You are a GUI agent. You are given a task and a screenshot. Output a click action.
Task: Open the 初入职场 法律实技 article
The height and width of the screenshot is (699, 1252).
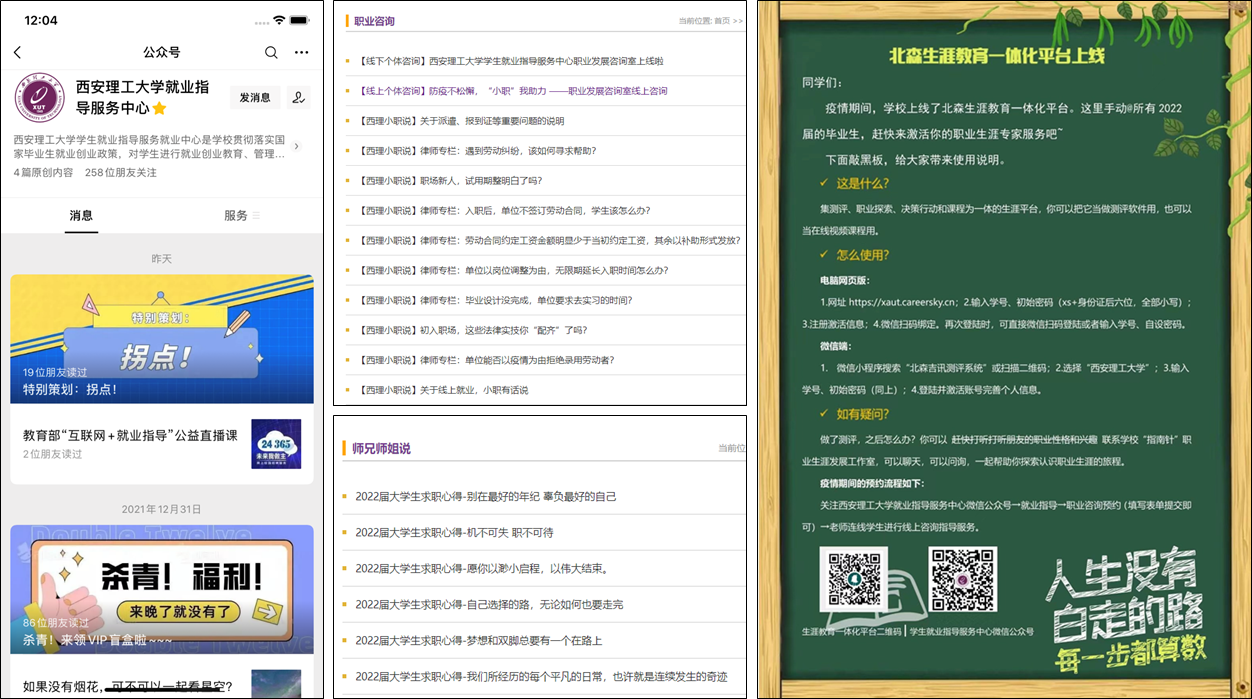click(x=472, y=331)
